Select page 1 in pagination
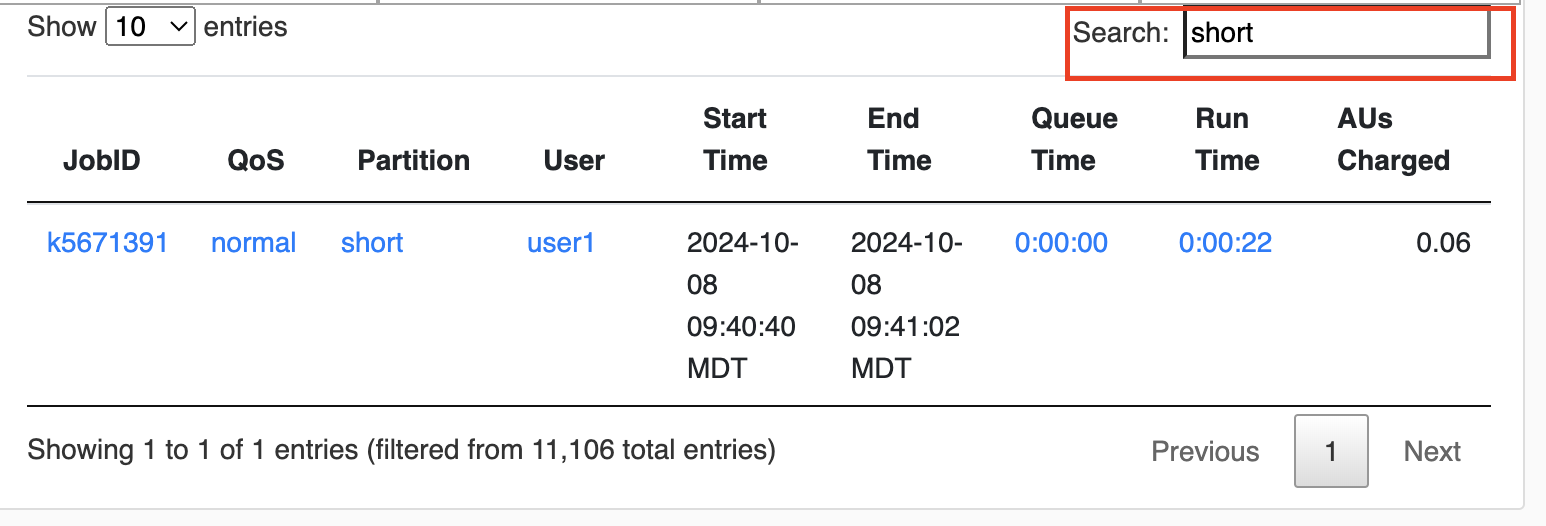This screenshot has height=526, width=1546. [1330, 452]
